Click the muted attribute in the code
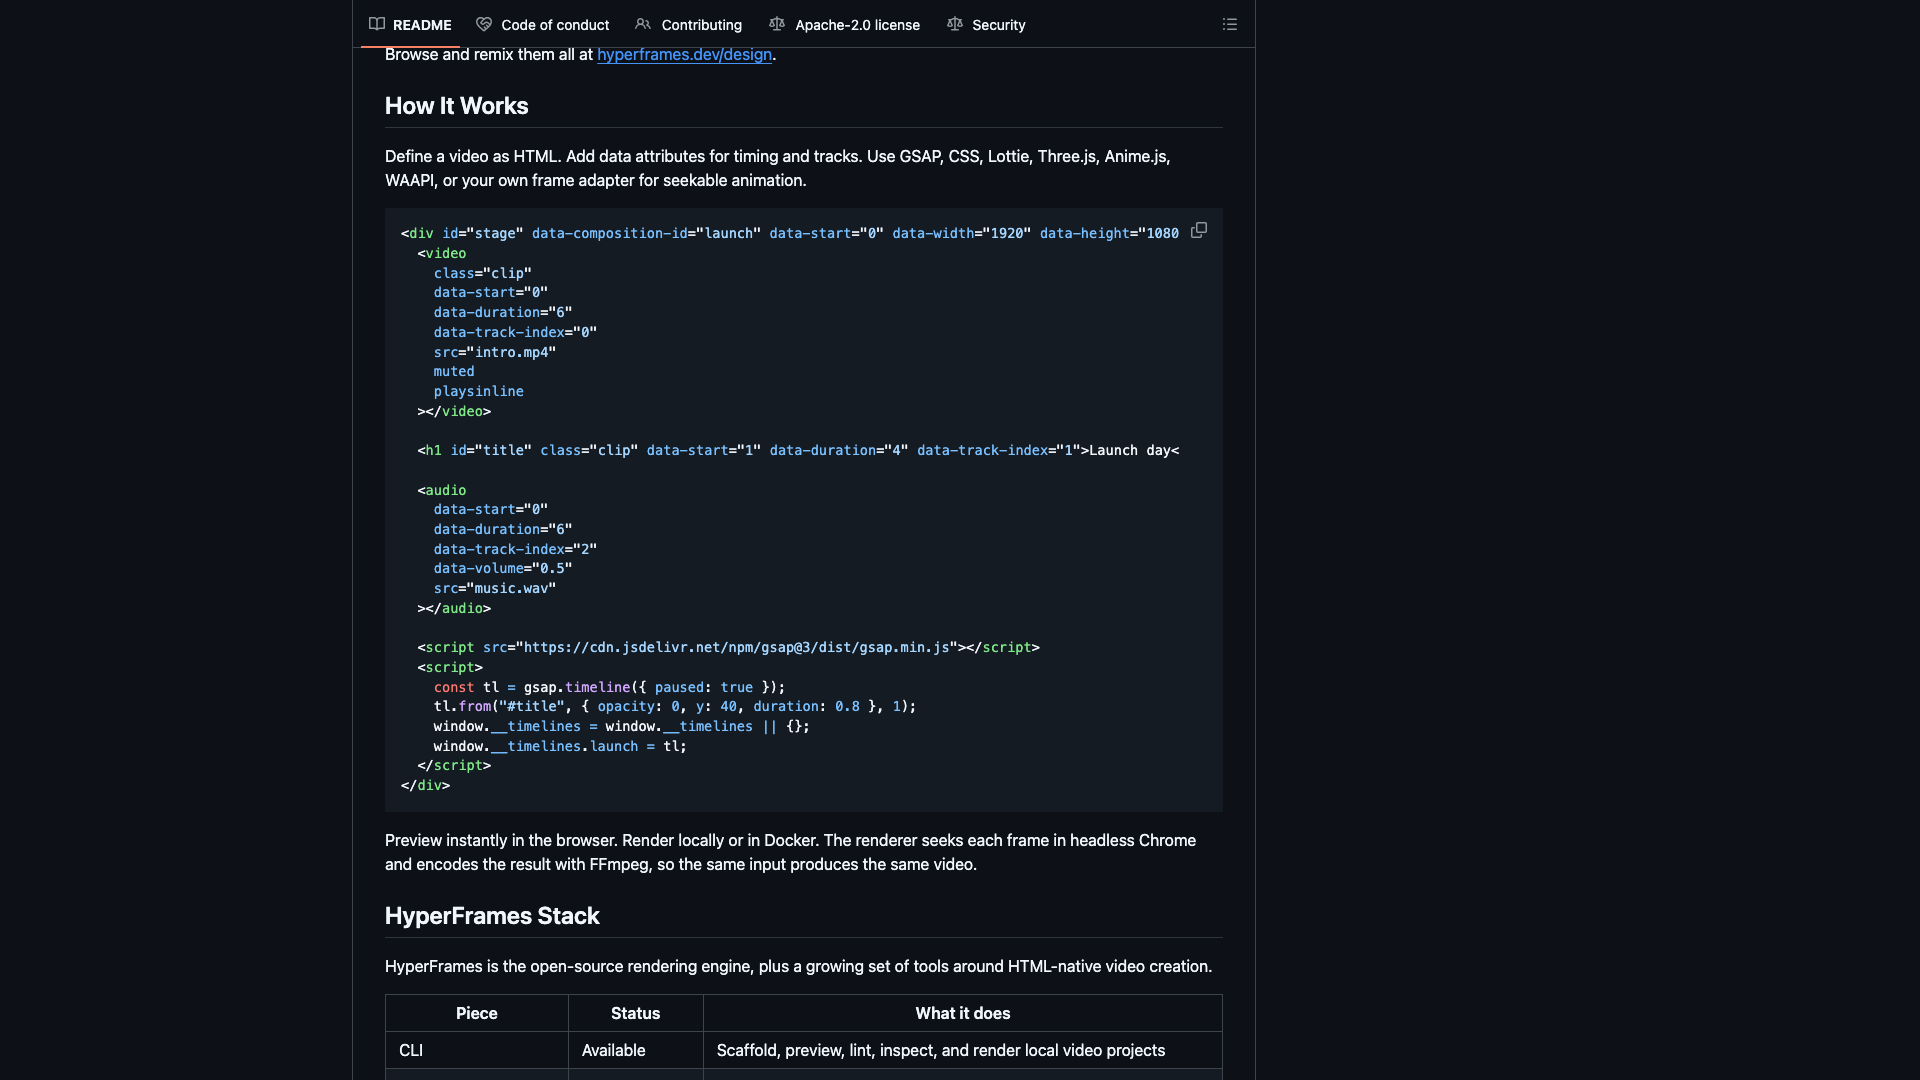Screen dimensions: 1920x1080 pos(454,371)
